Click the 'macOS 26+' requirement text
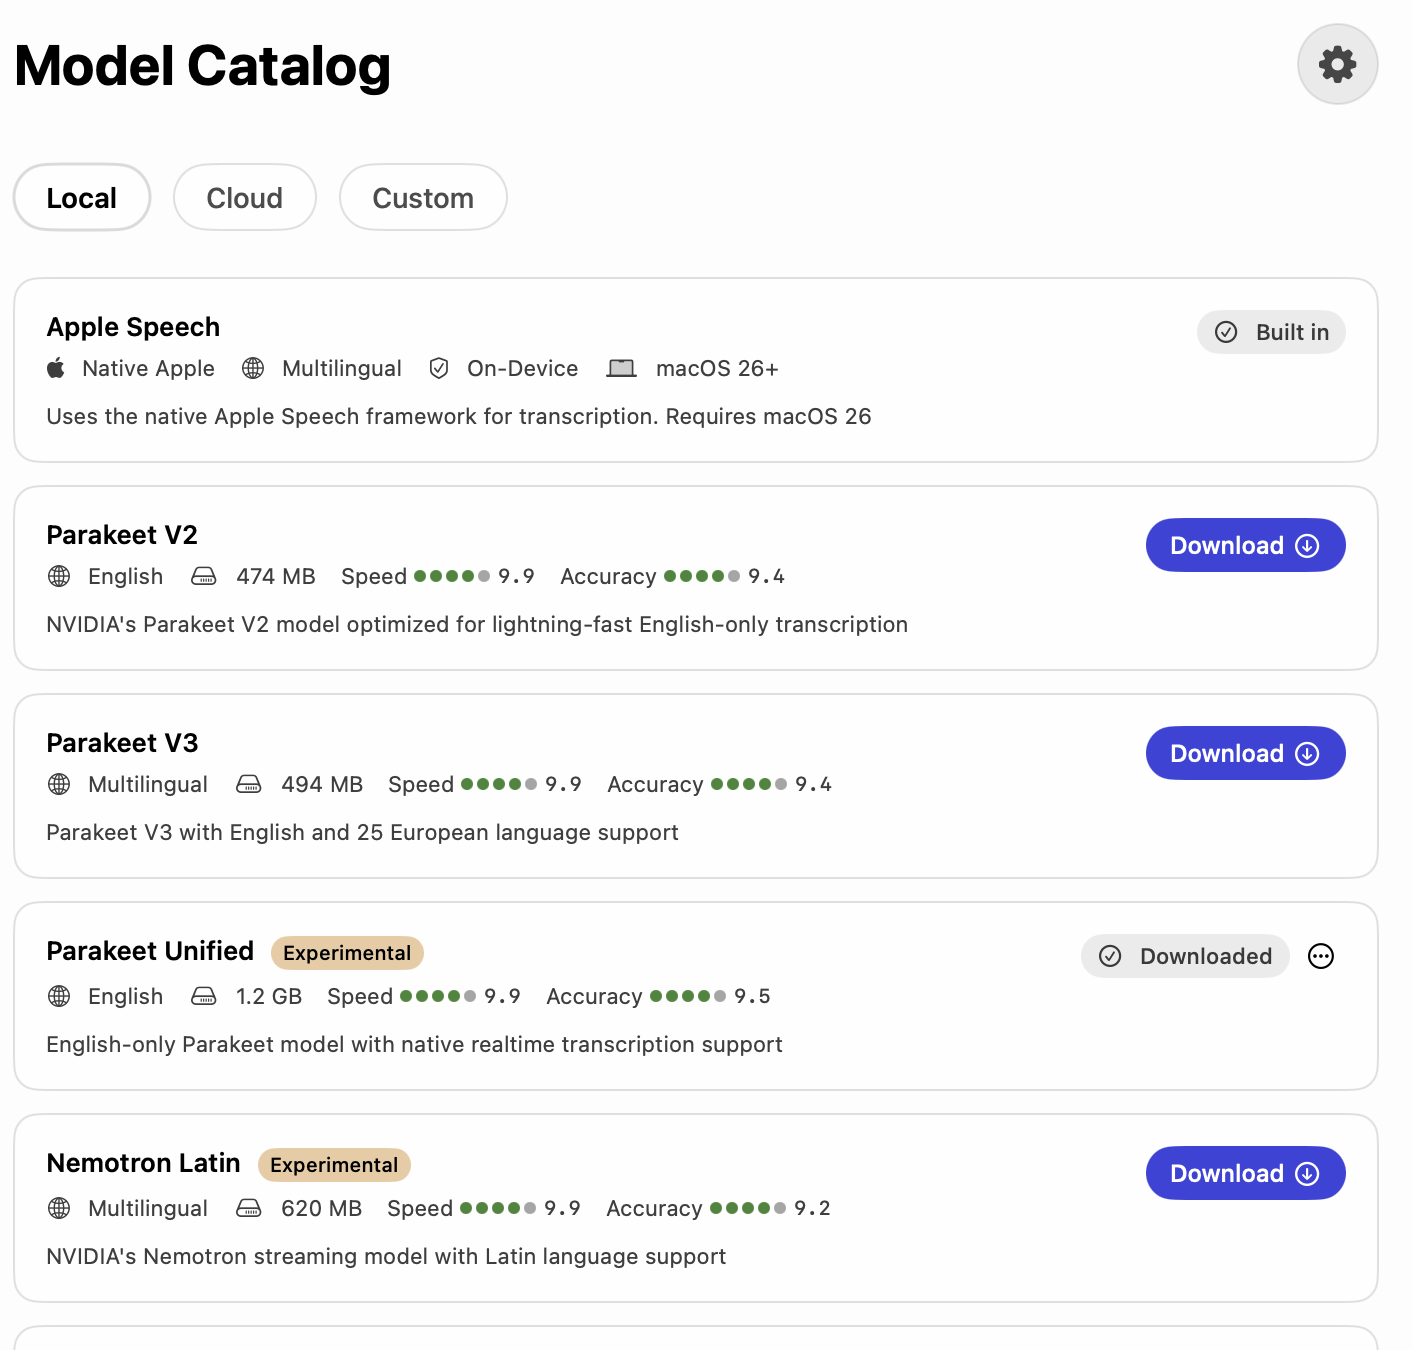The height and width of the screenshot is (1350, 1412). click(x=717, y=368)
